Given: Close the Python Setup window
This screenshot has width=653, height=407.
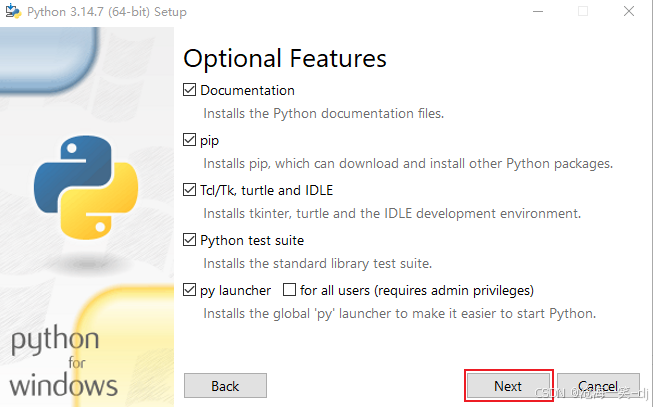Looking at the screenshot, I should 629,11.
